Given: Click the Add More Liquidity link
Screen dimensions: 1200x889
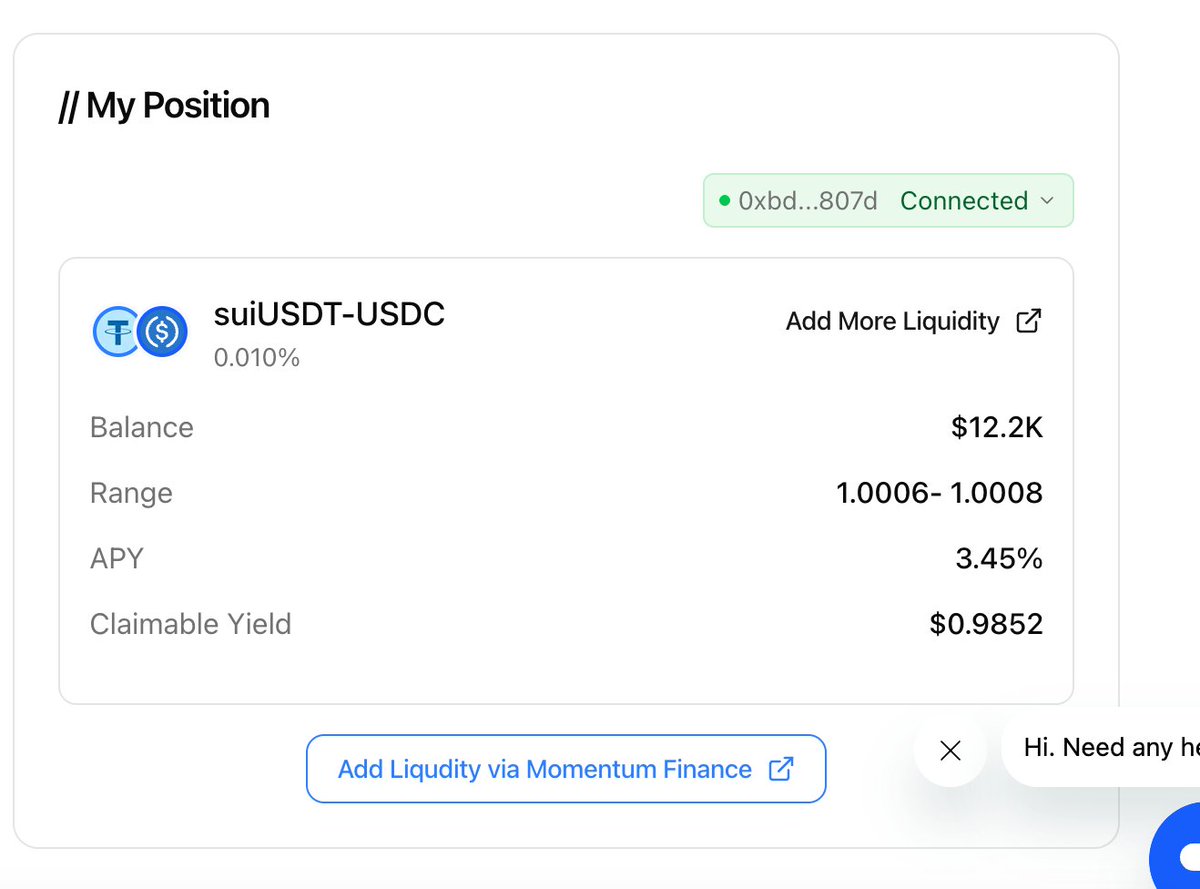Looking at the screenshot, I should tap(892, 321).
